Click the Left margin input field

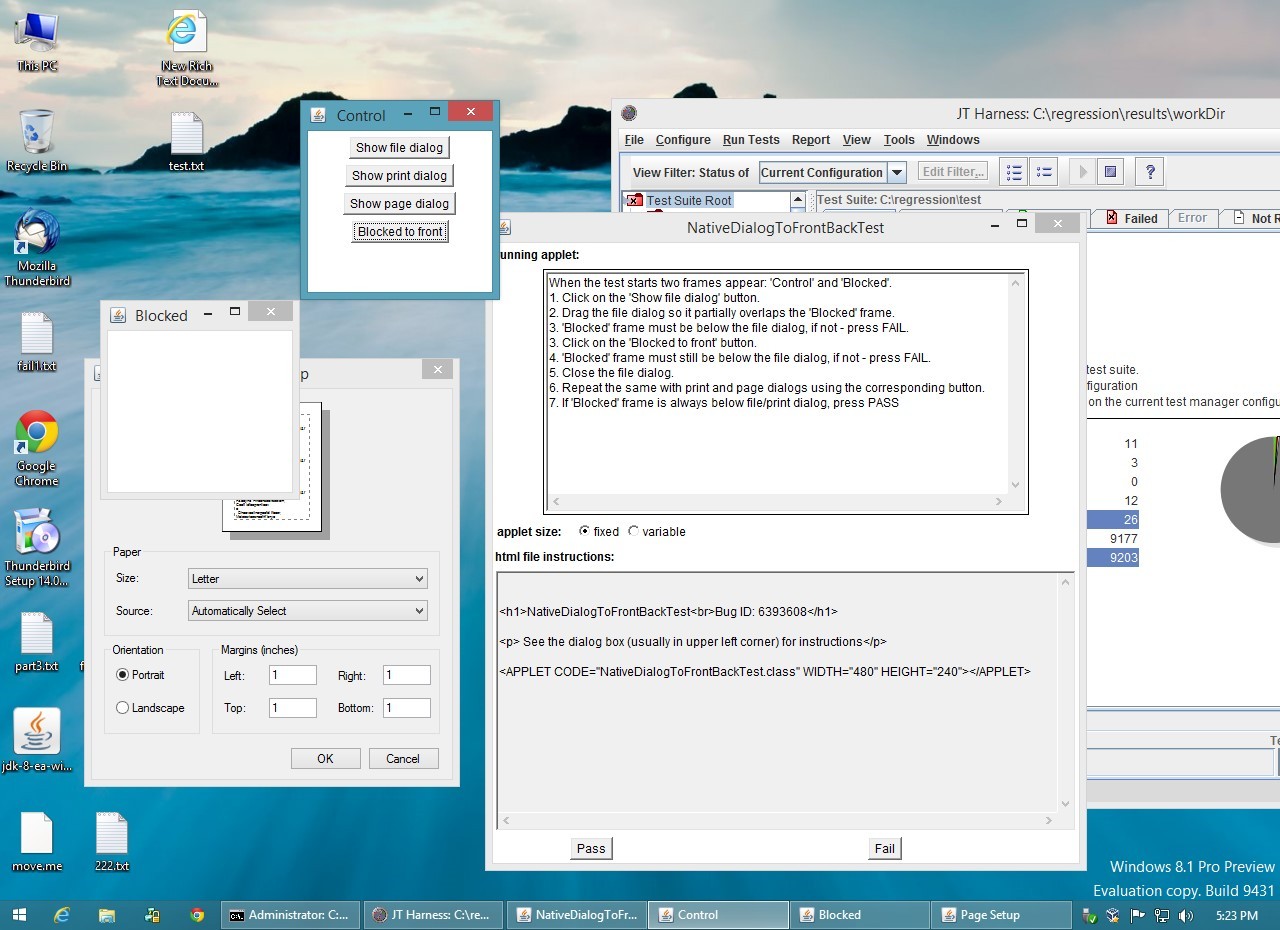tap(292, 676)
